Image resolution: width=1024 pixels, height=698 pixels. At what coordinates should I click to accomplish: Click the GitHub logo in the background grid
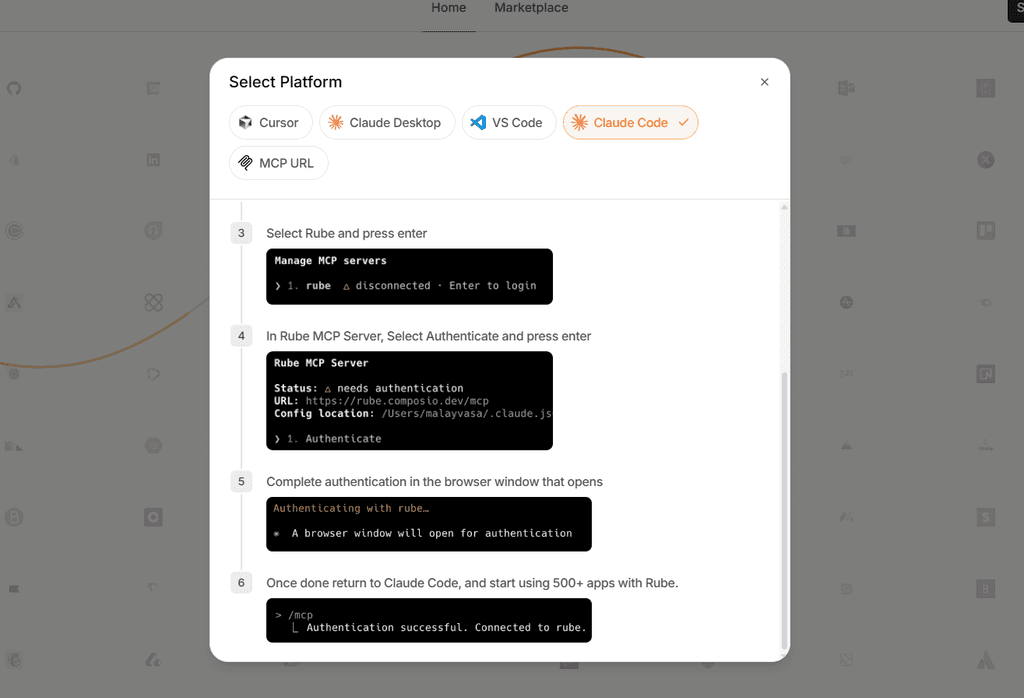click(14, 88)
